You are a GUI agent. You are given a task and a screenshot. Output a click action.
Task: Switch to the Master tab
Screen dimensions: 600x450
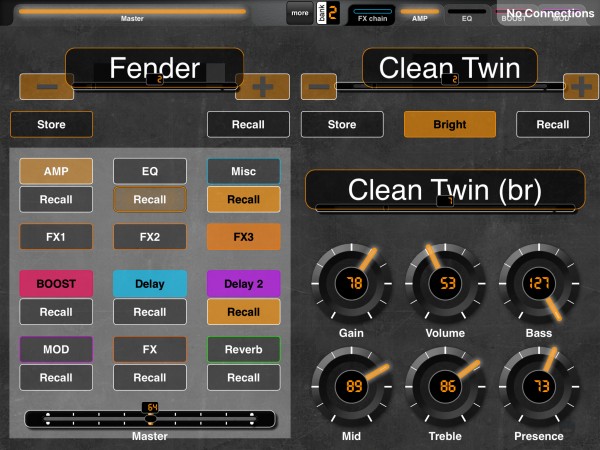132,15
